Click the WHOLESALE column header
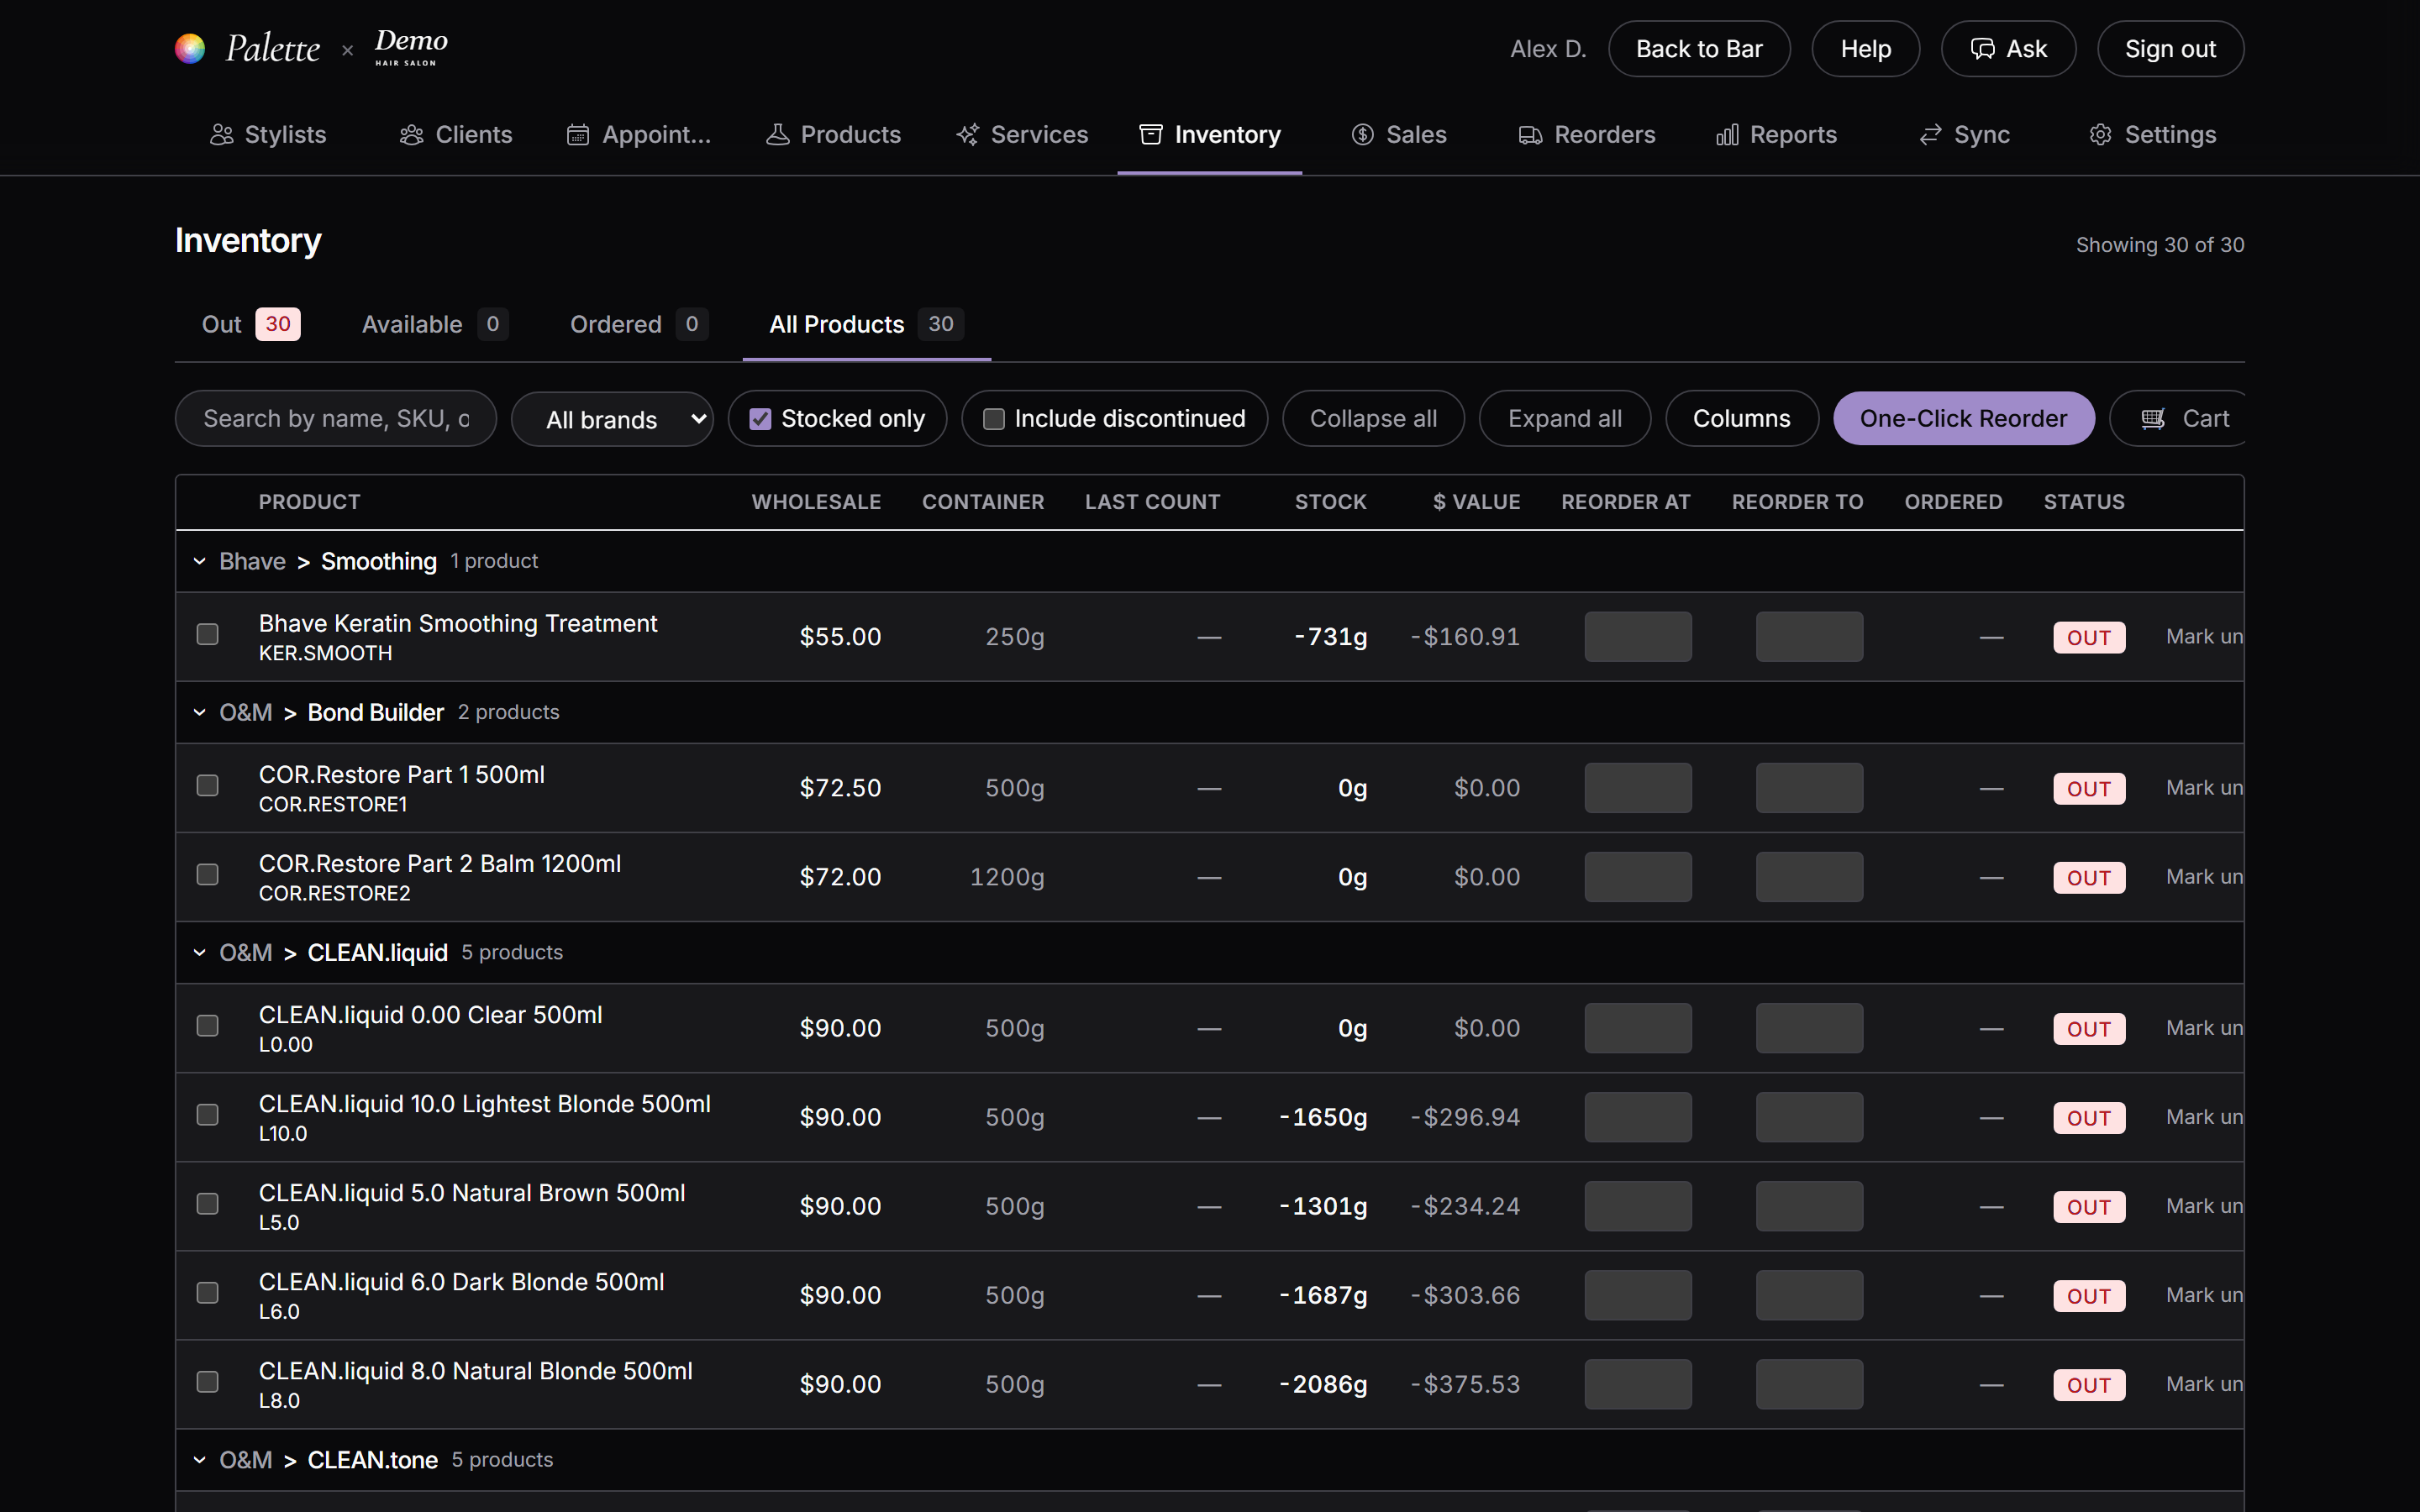 (816, 502)
